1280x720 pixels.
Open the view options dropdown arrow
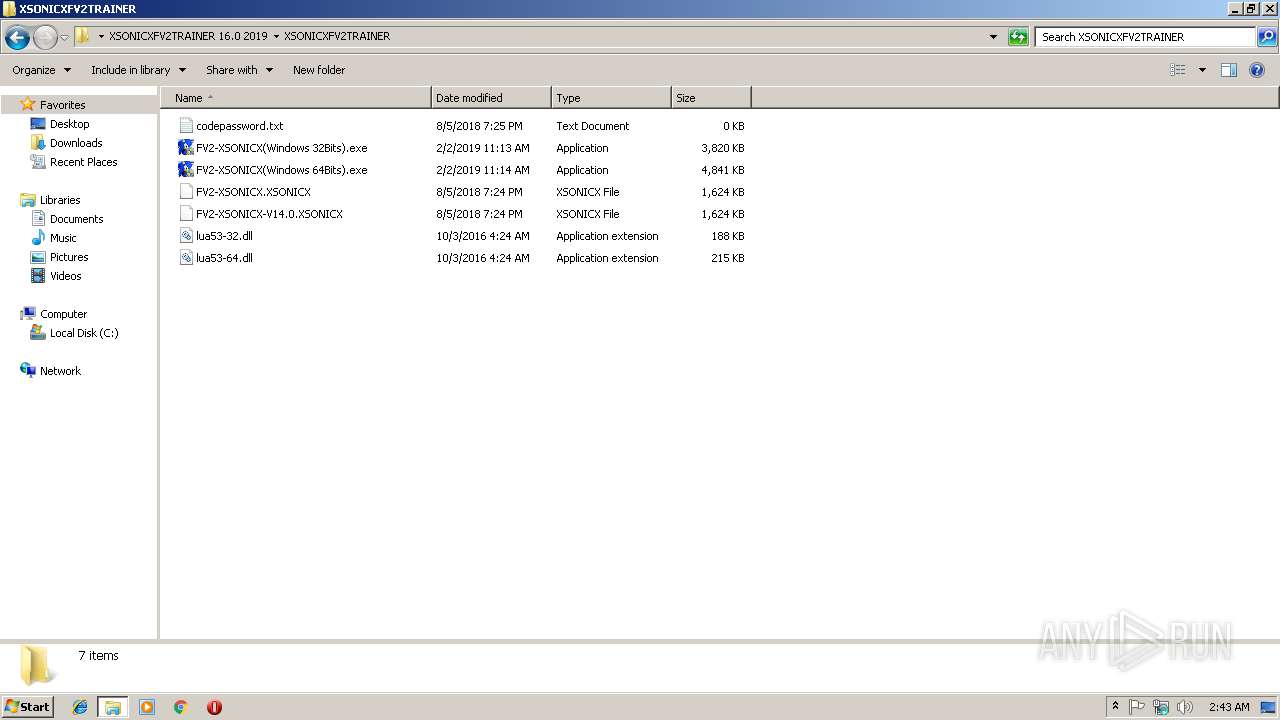click(1202, 70)
